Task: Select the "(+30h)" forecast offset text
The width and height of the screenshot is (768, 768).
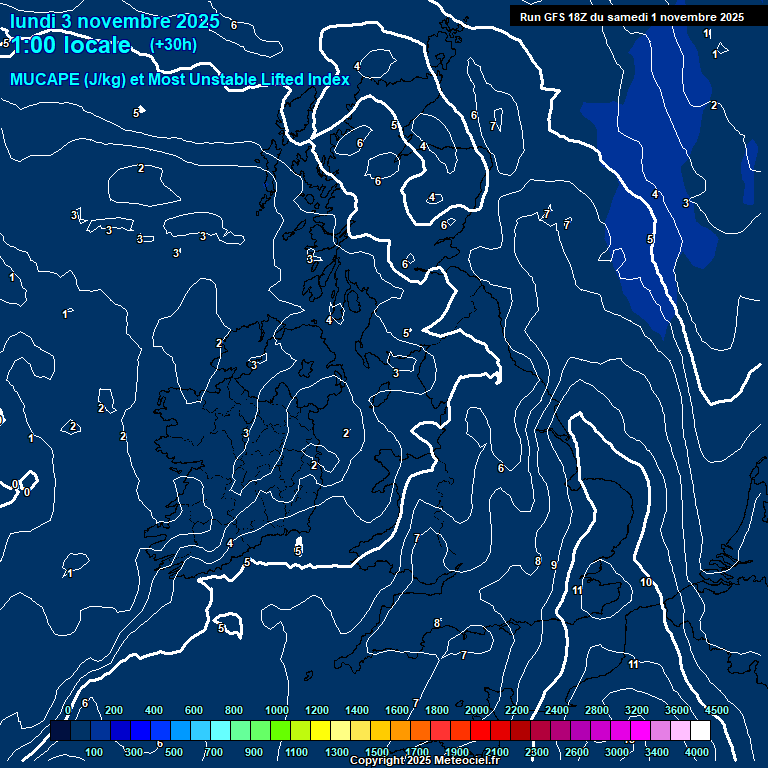Action: tap(173, 45)
